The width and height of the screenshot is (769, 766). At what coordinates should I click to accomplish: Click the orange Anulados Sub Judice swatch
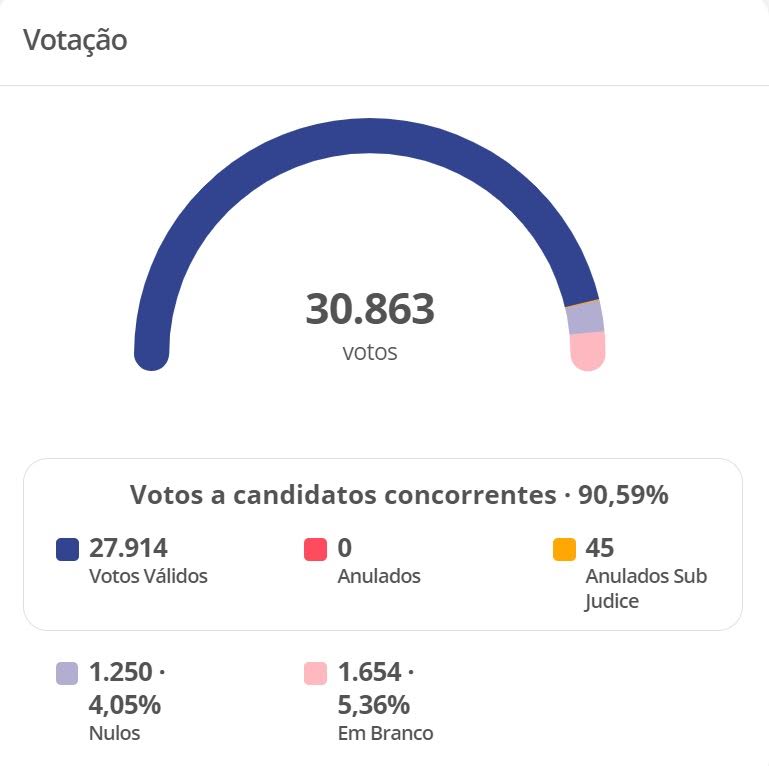564,550
